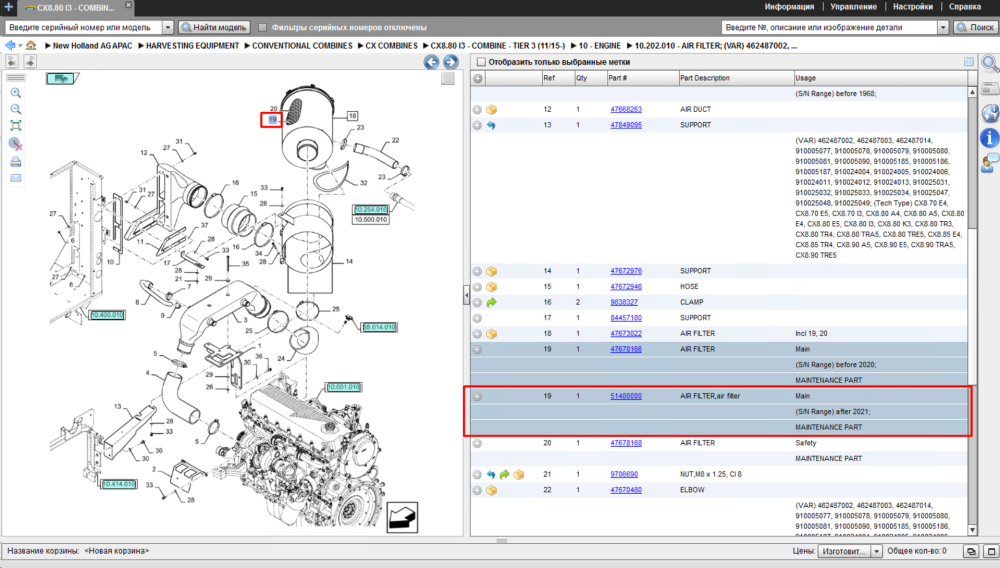The width and height of the screenshot is (1000, 568).
Task: Open the Управление menu
Action: (853, 6)
